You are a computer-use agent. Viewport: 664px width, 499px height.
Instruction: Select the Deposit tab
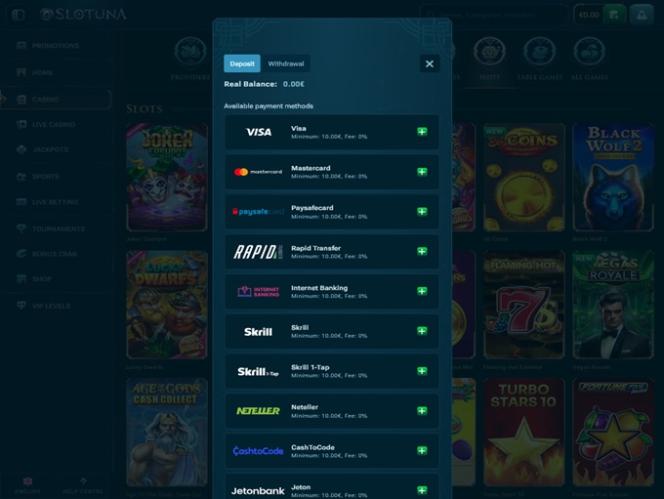click(242, 63)
